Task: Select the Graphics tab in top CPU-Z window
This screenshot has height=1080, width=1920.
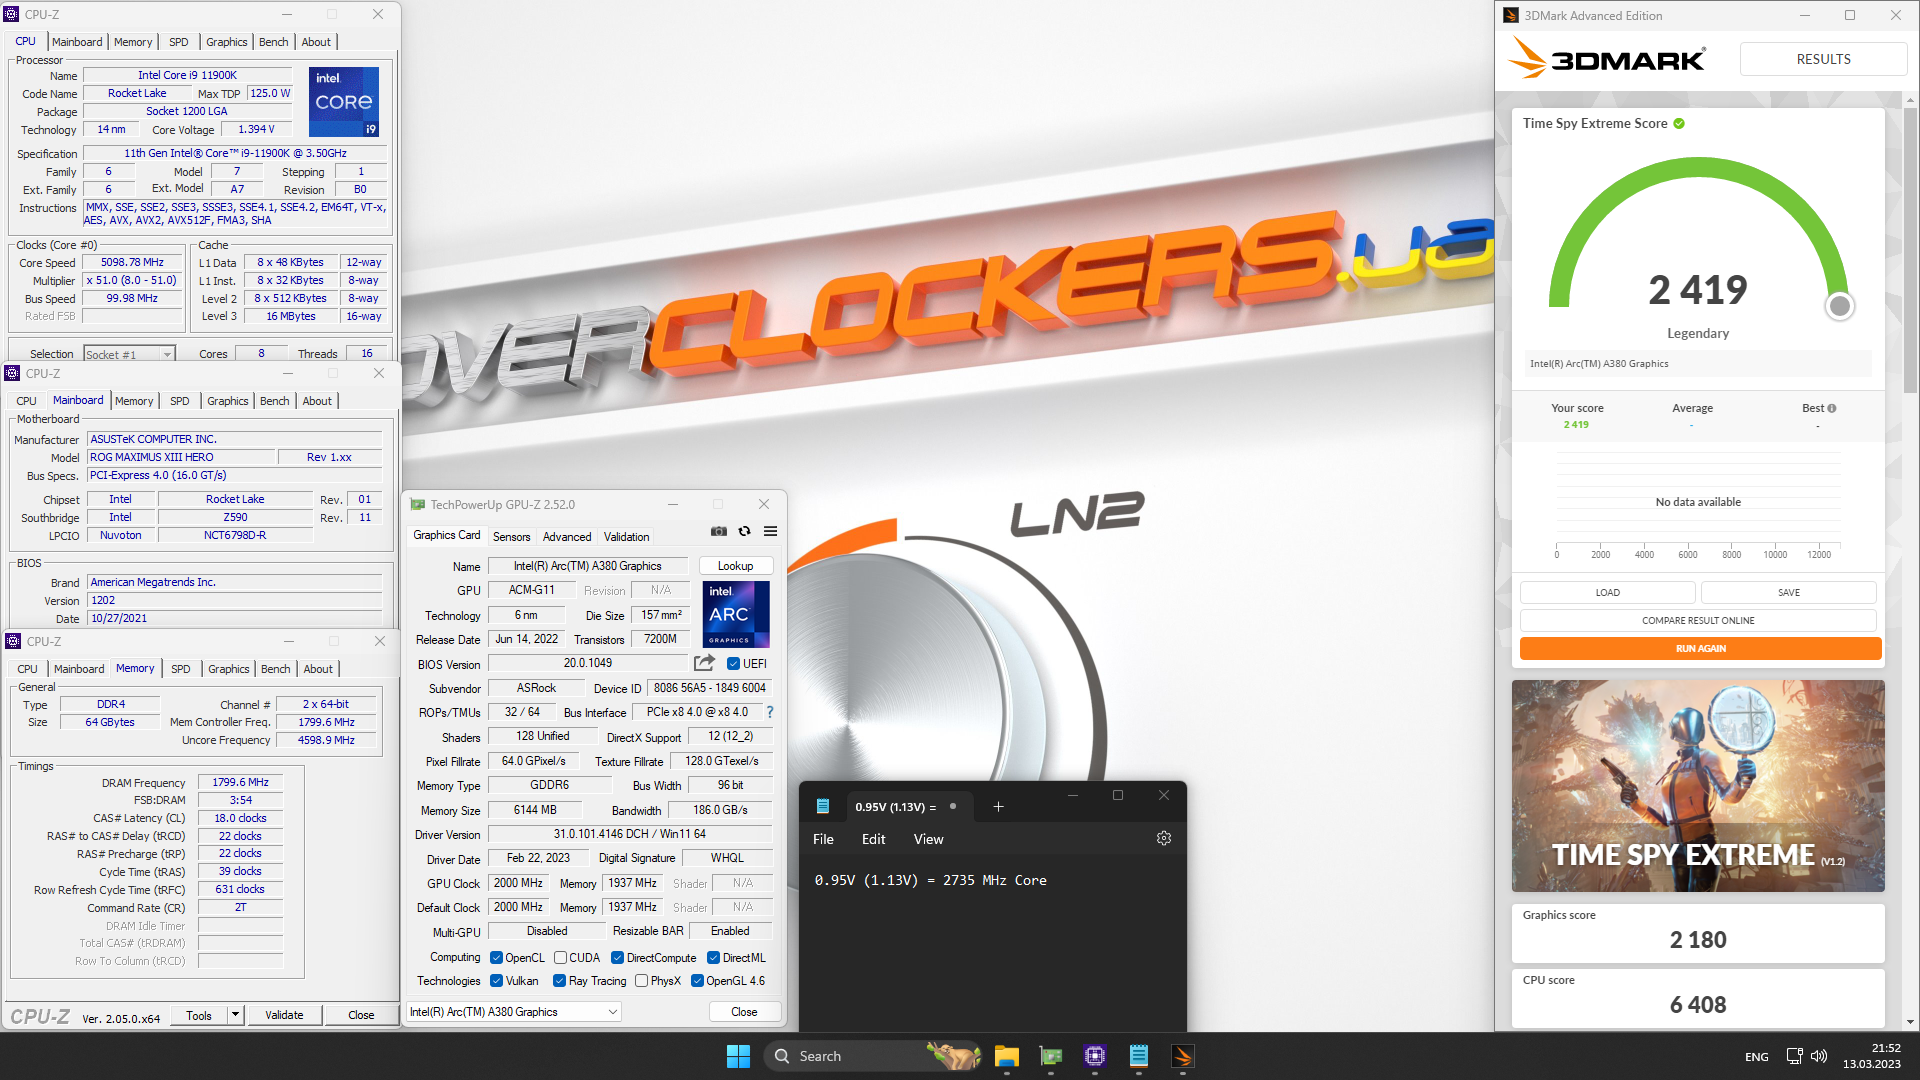Action: point(226,42)
